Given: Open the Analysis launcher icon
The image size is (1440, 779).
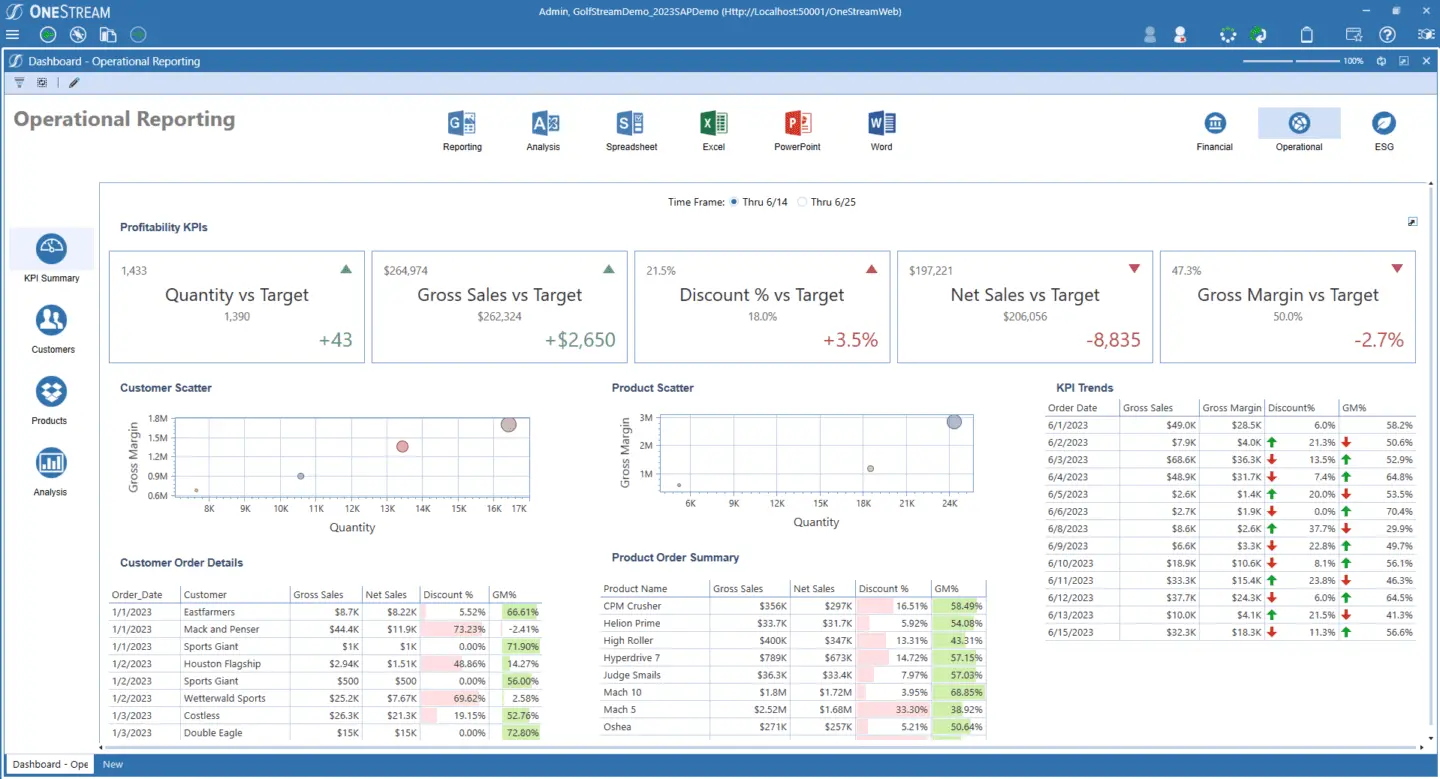Looking at the screenshot, I should click(x=544, y=124).
